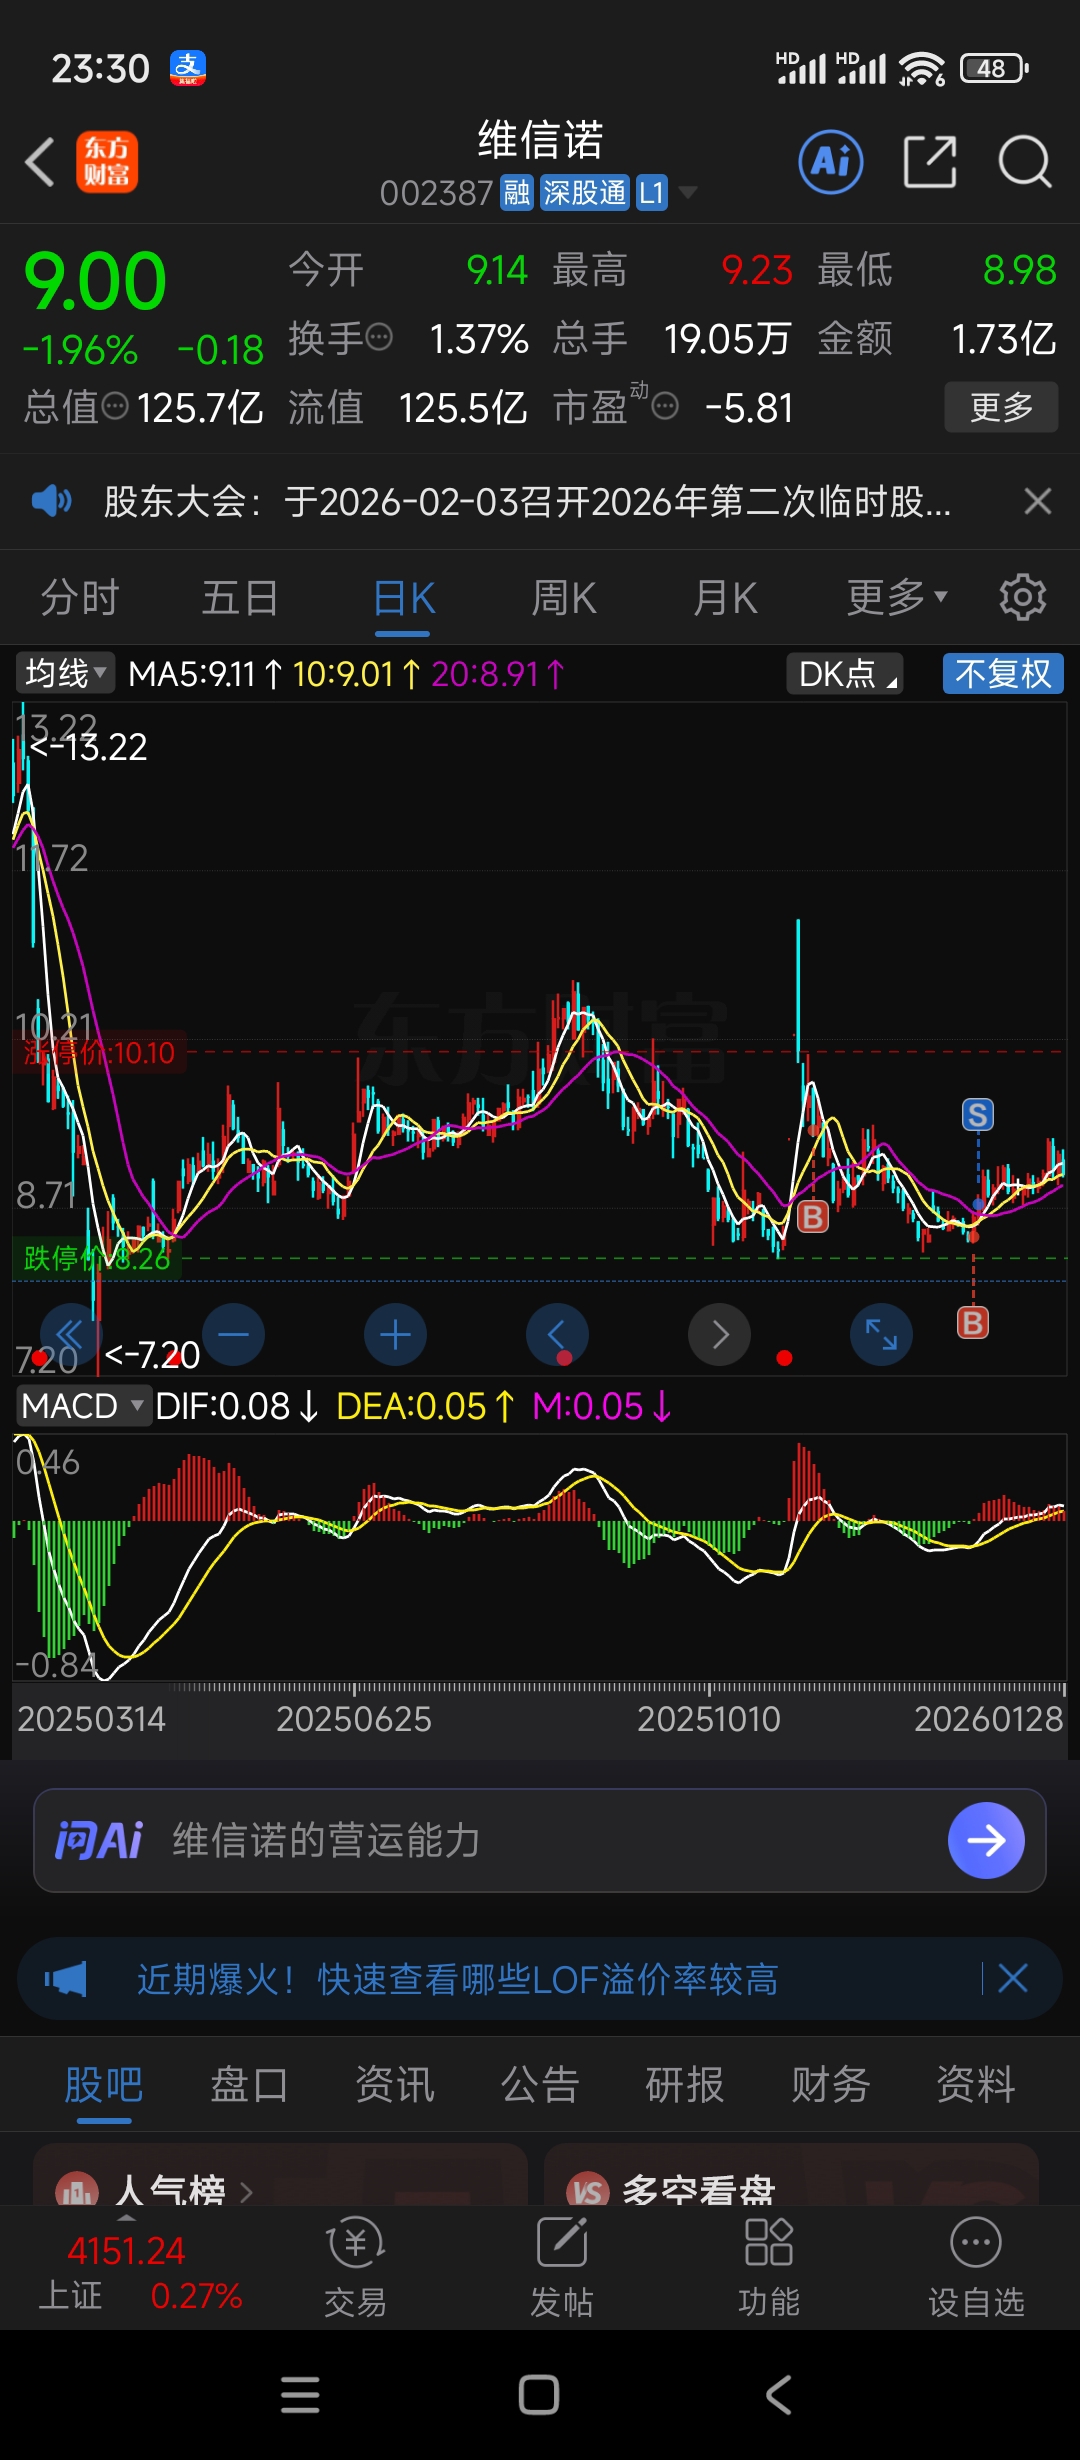Select the 股吧 section tab
Screen dimensions: 1080x2460
pos(104,2085)
